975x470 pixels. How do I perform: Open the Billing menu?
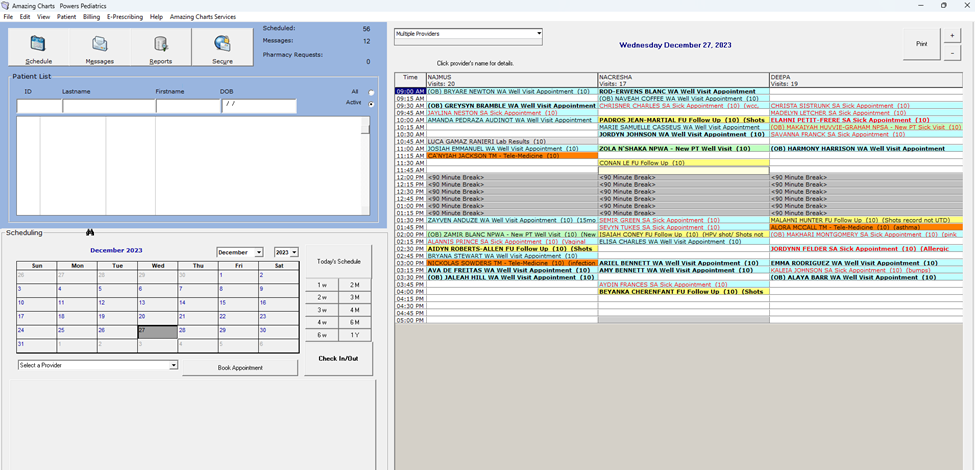(x=91, y=17)
